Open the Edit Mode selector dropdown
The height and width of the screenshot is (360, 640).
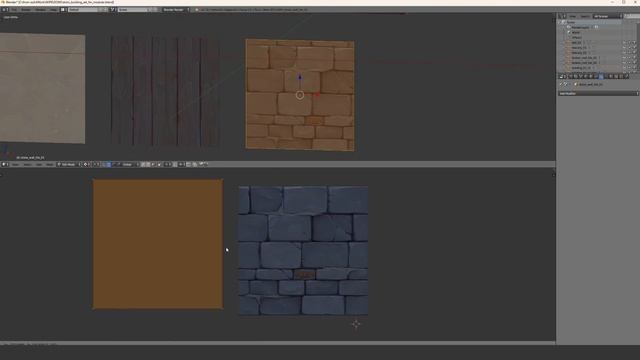(68, 164)
